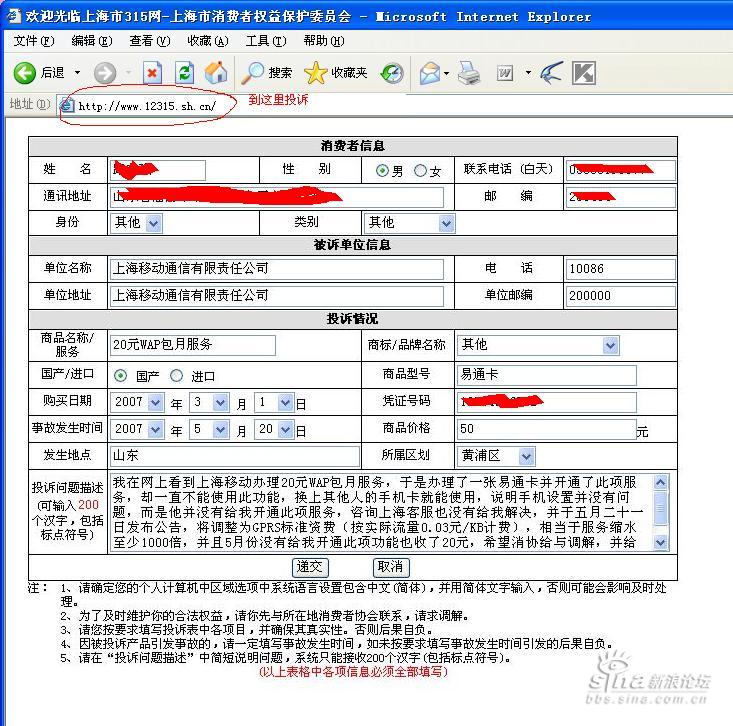Image resolution: width=733 pixels, height=726 pixels.
Task: Click the blue bird toolbar icon
Action: [552, 73]
